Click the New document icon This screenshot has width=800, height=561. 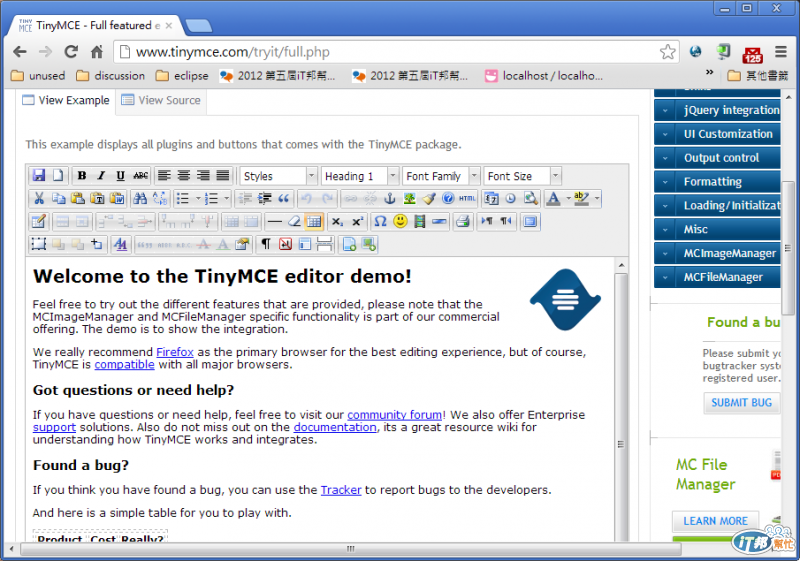tap(58, 175)
